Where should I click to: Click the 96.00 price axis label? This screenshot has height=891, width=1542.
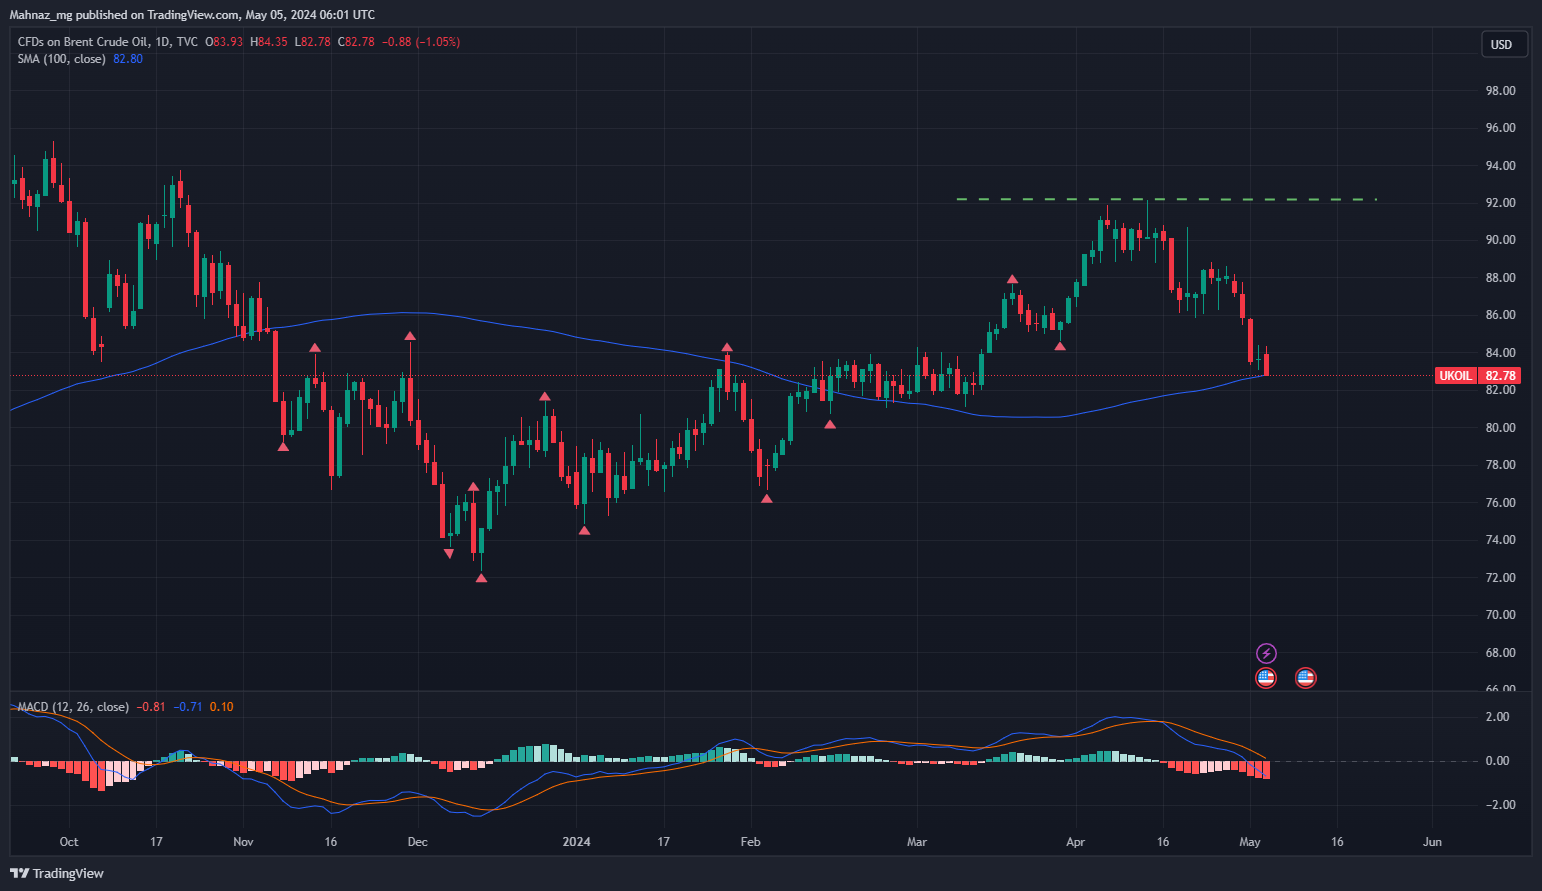click(x=1500, y=128)
